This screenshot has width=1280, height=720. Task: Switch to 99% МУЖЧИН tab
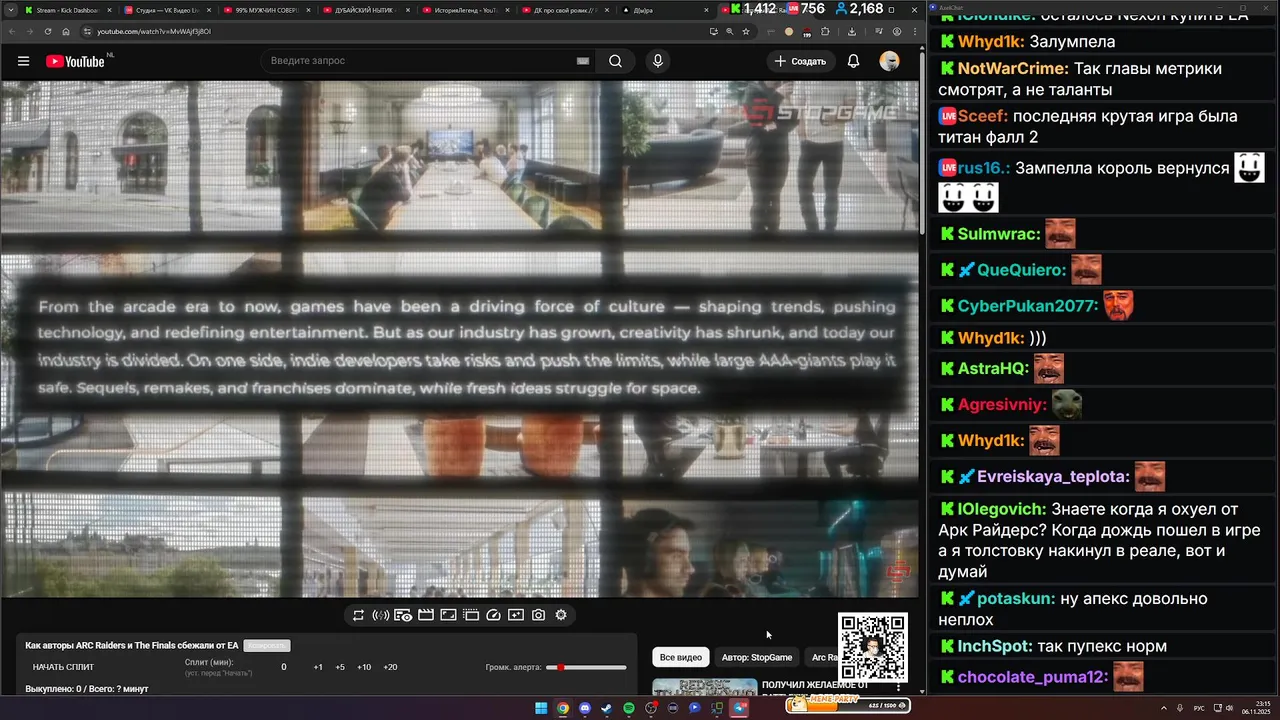click(265, 10)
